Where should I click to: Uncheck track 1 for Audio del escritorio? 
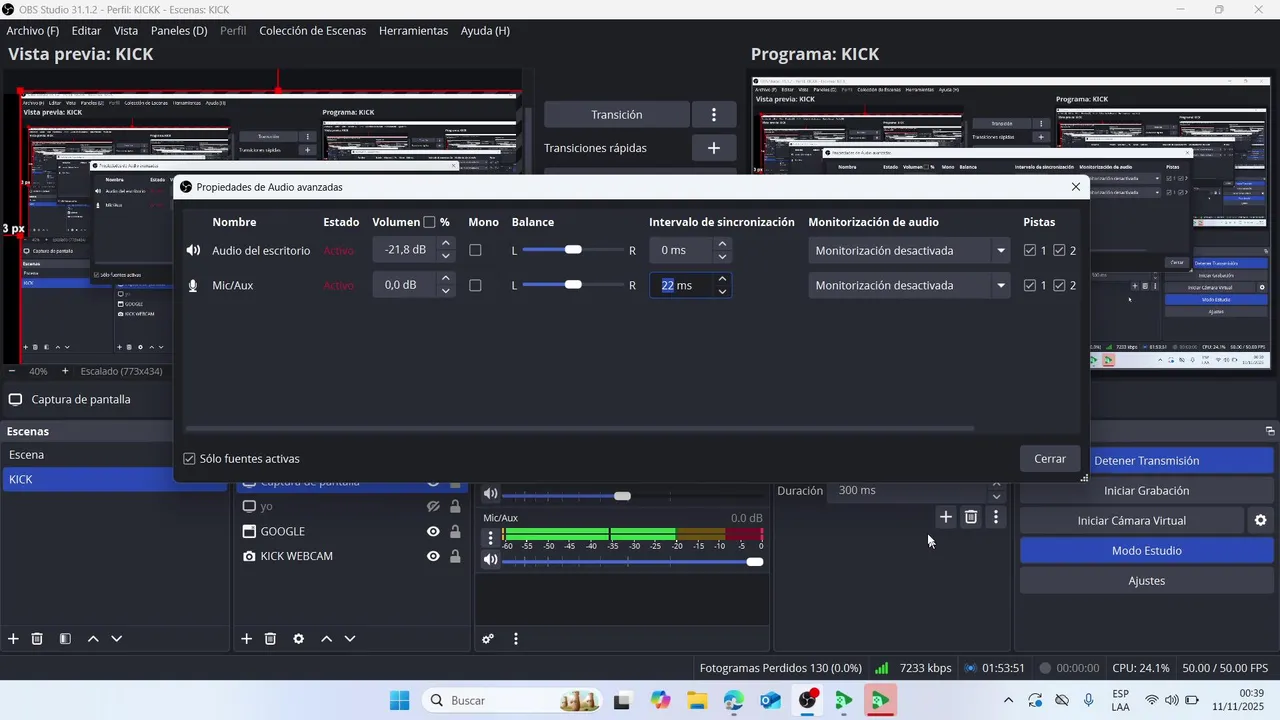tap(1030, 250)
